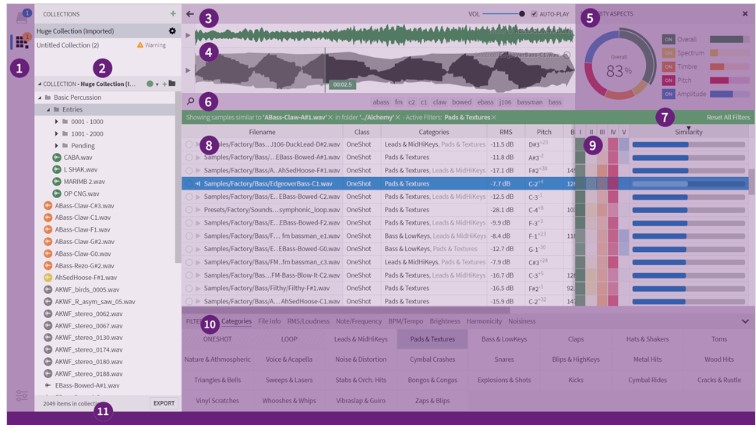Select the ONESHOT category filter

(217, 339)
